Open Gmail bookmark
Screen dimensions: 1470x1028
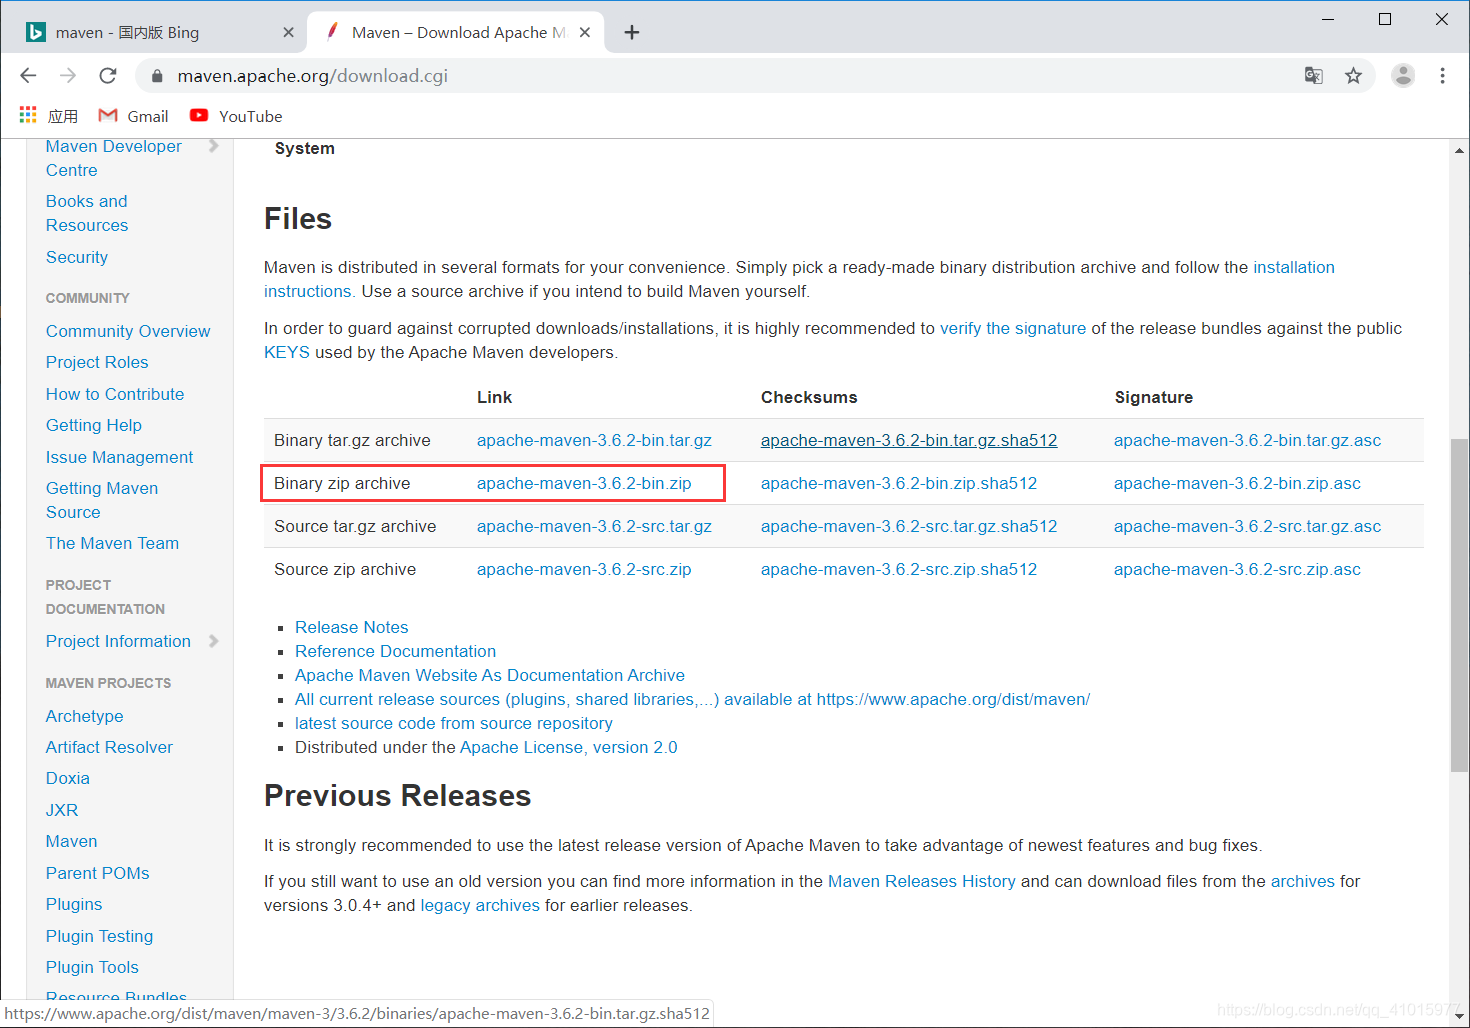(133, 116)
